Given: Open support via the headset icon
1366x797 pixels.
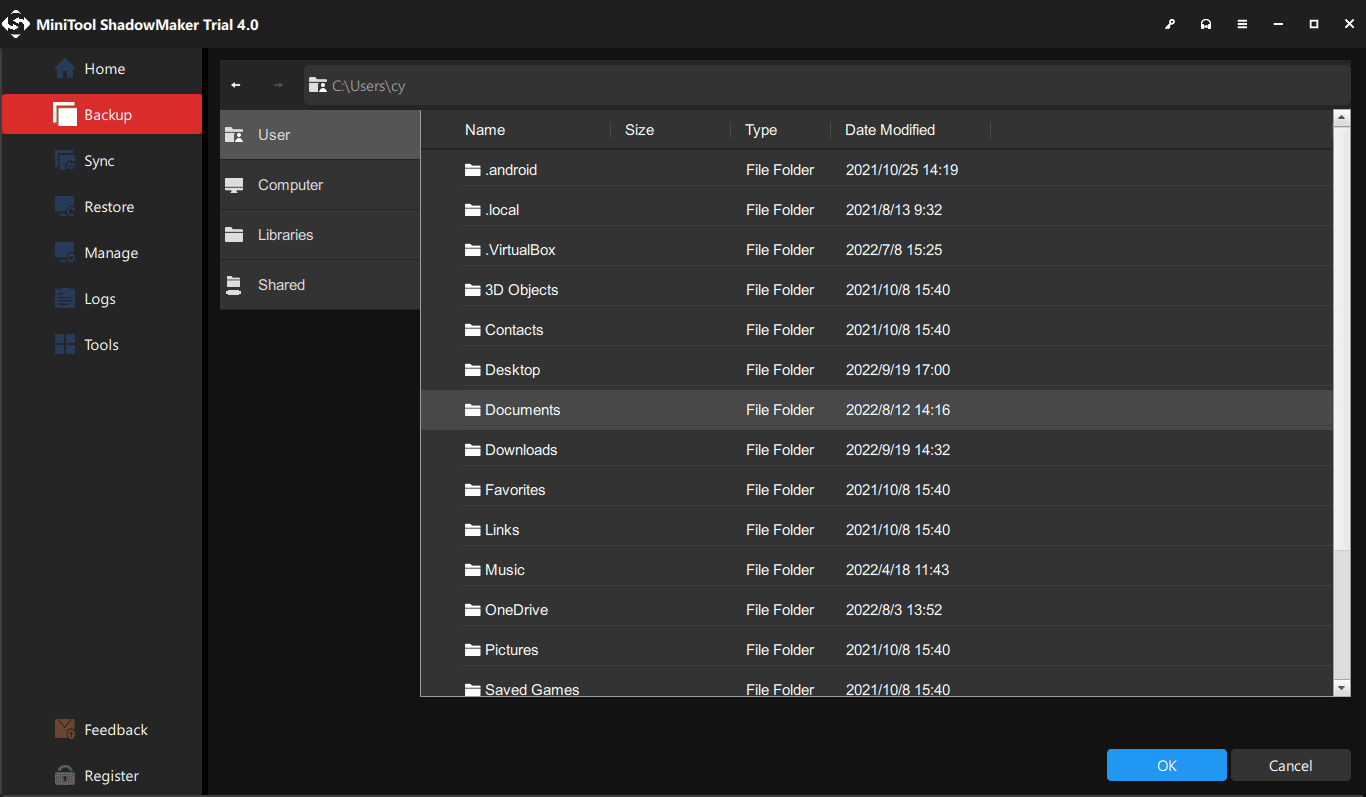Looking at the screenshot, I should coord(1206,23).
